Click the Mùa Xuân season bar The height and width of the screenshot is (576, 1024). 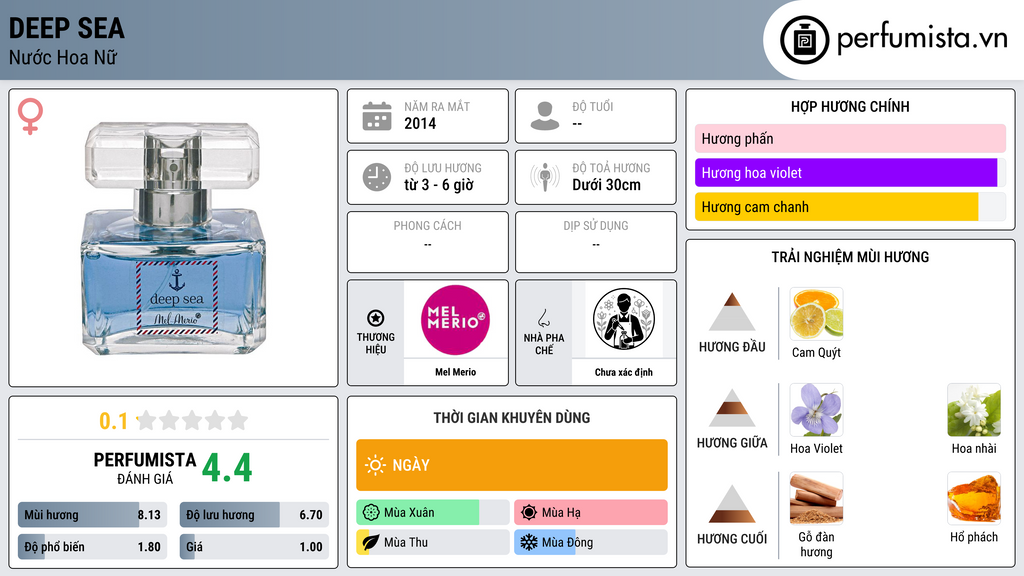coord(433,513)
